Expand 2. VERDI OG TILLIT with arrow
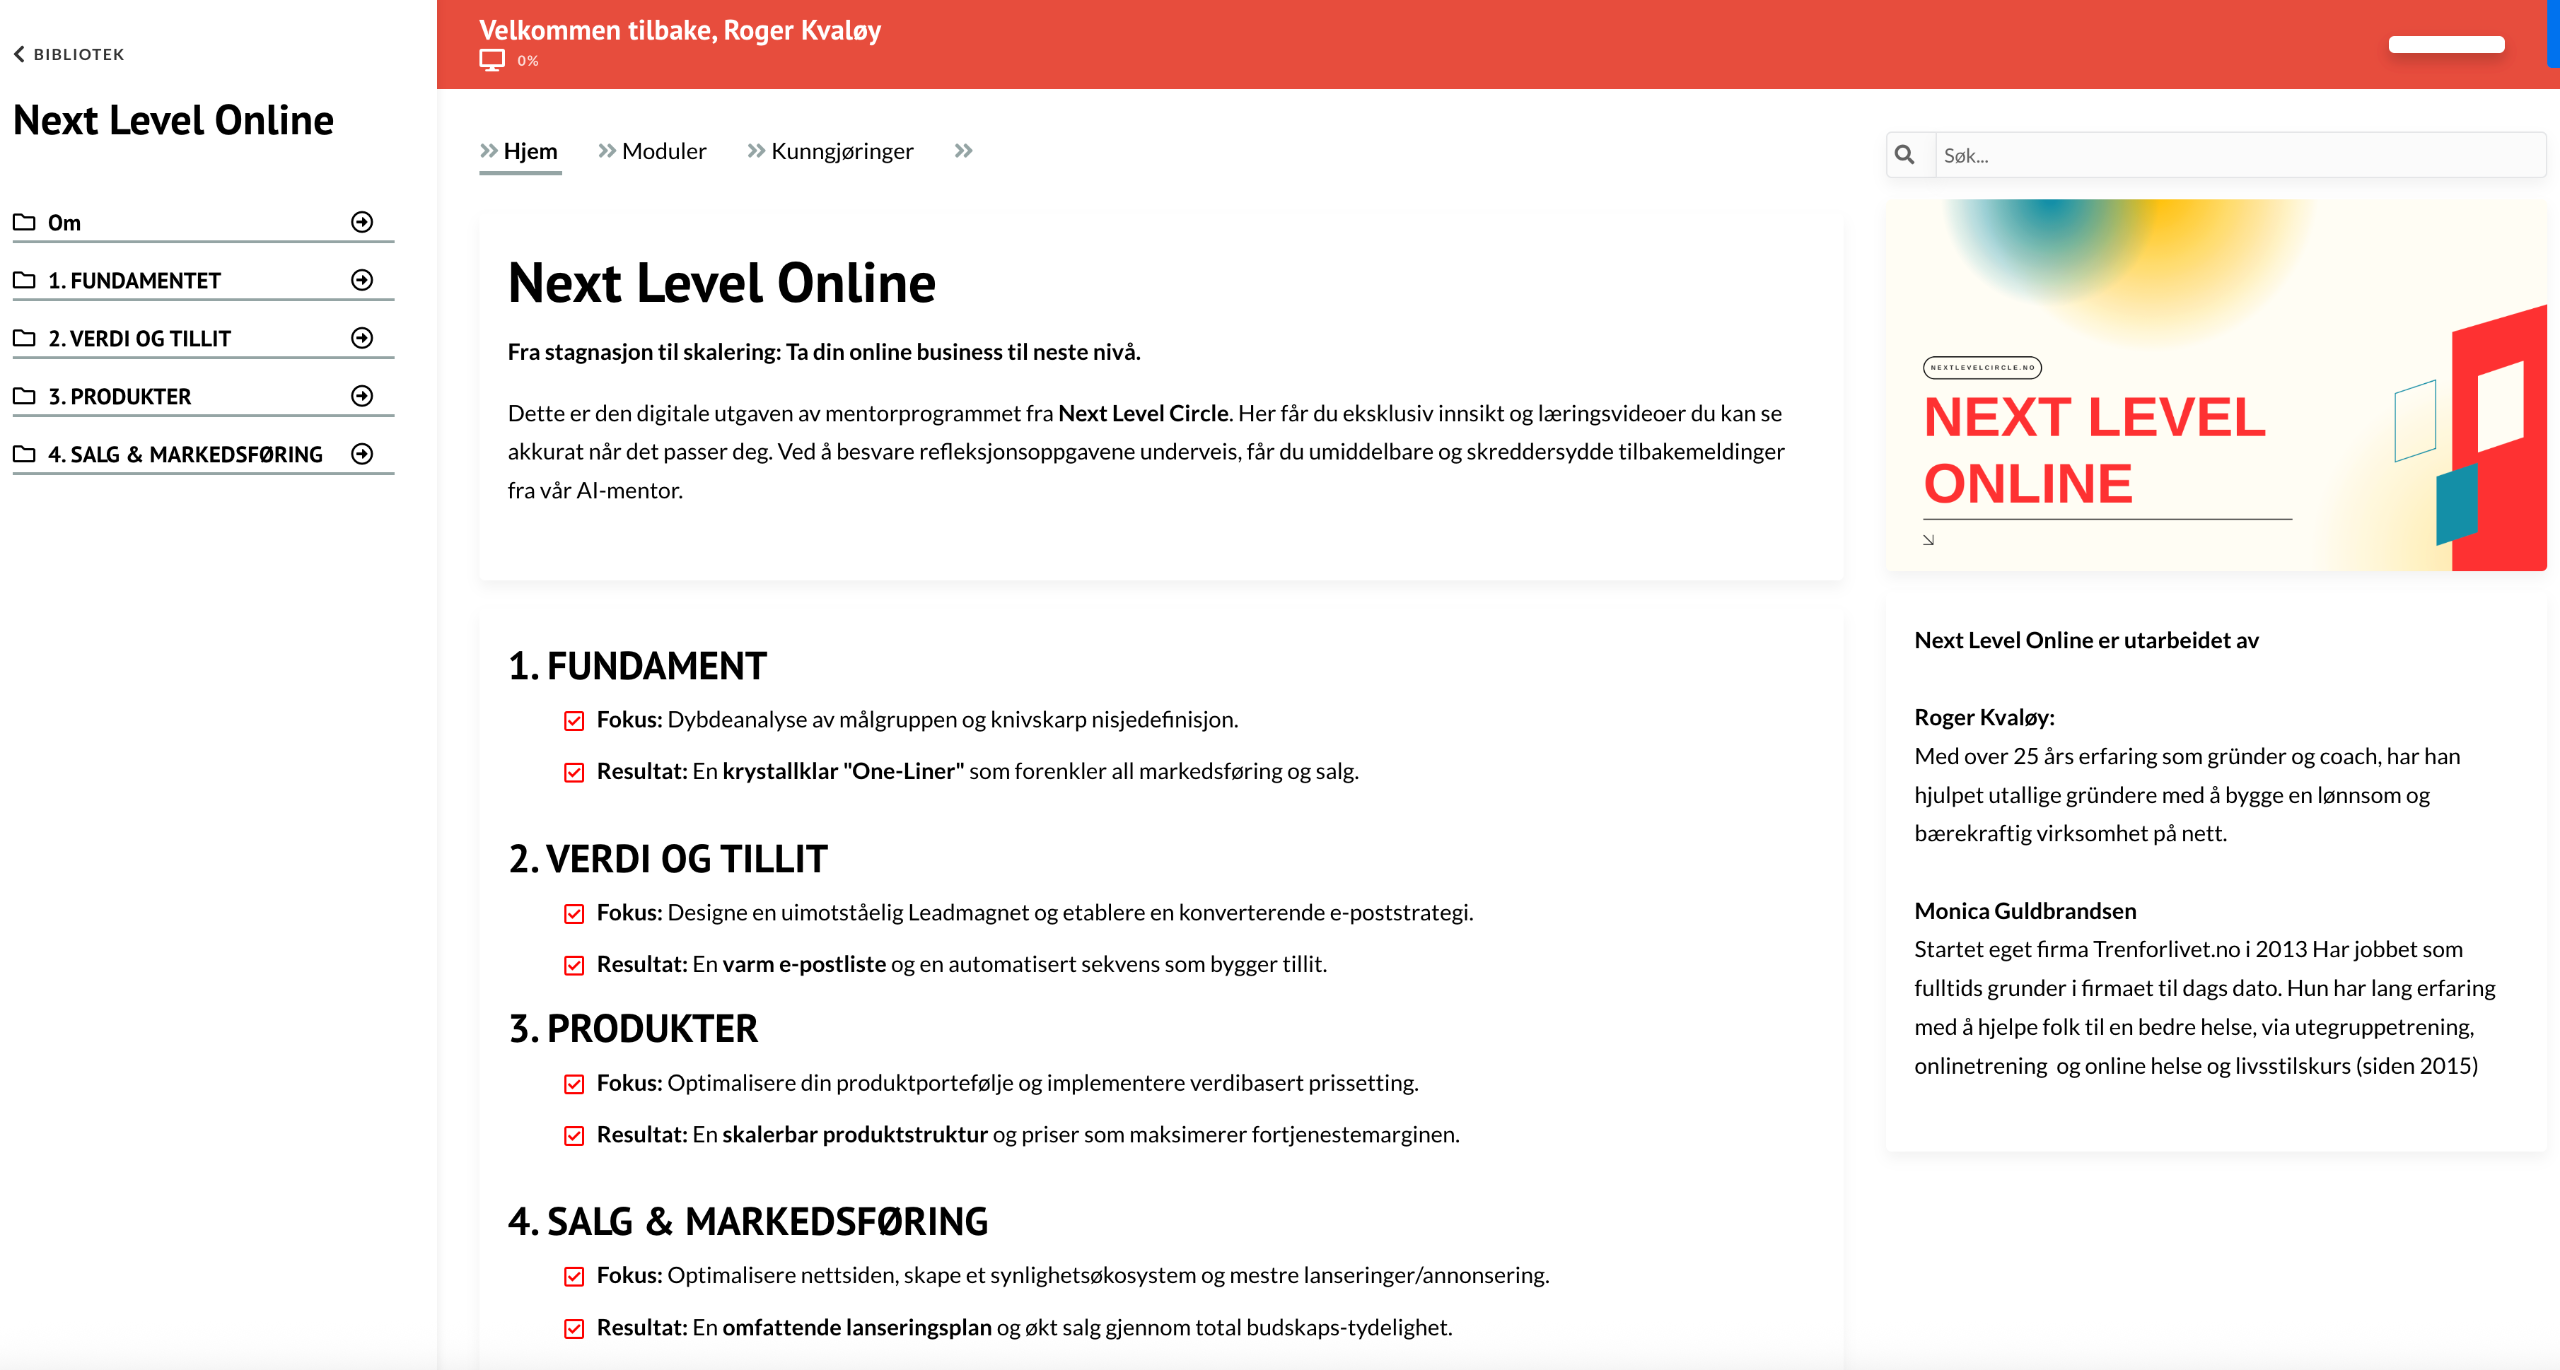 [x=362, y=338]
